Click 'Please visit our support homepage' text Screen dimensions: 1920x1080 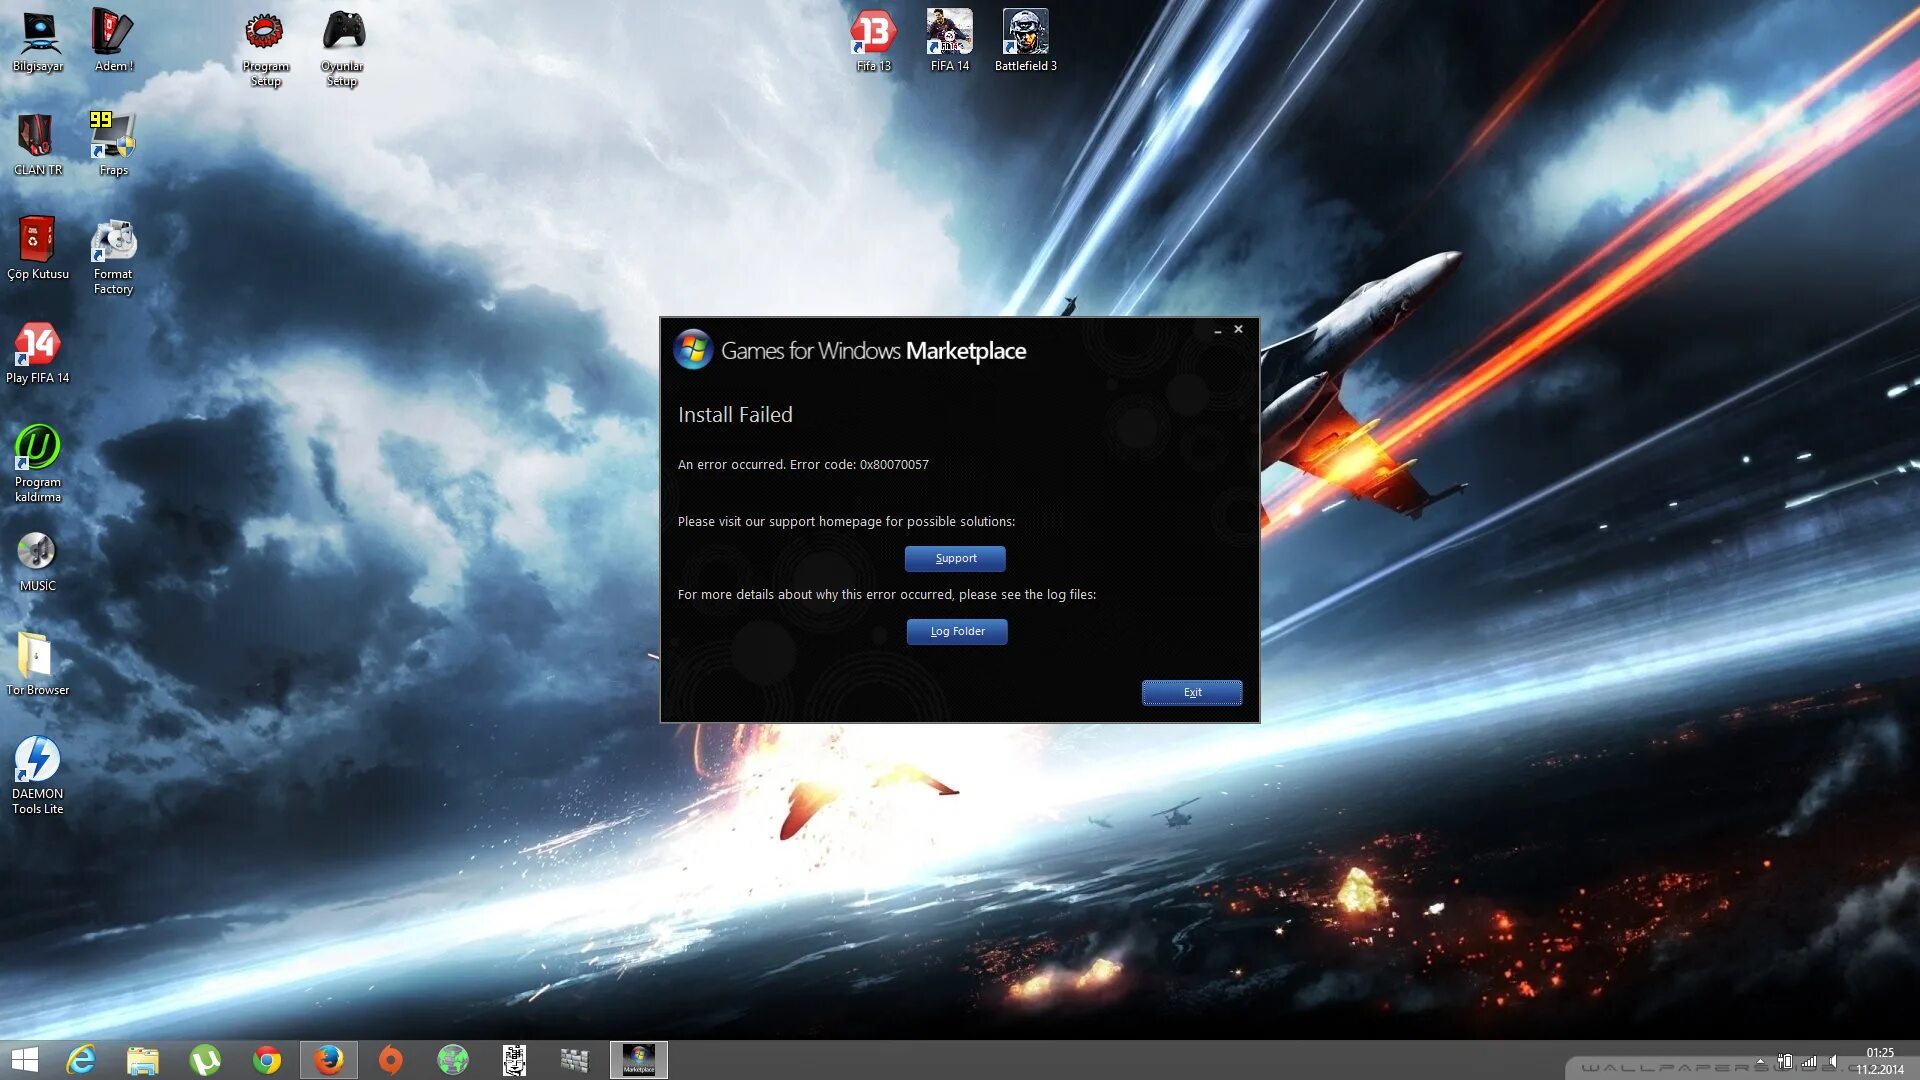[x=846, y=522]
